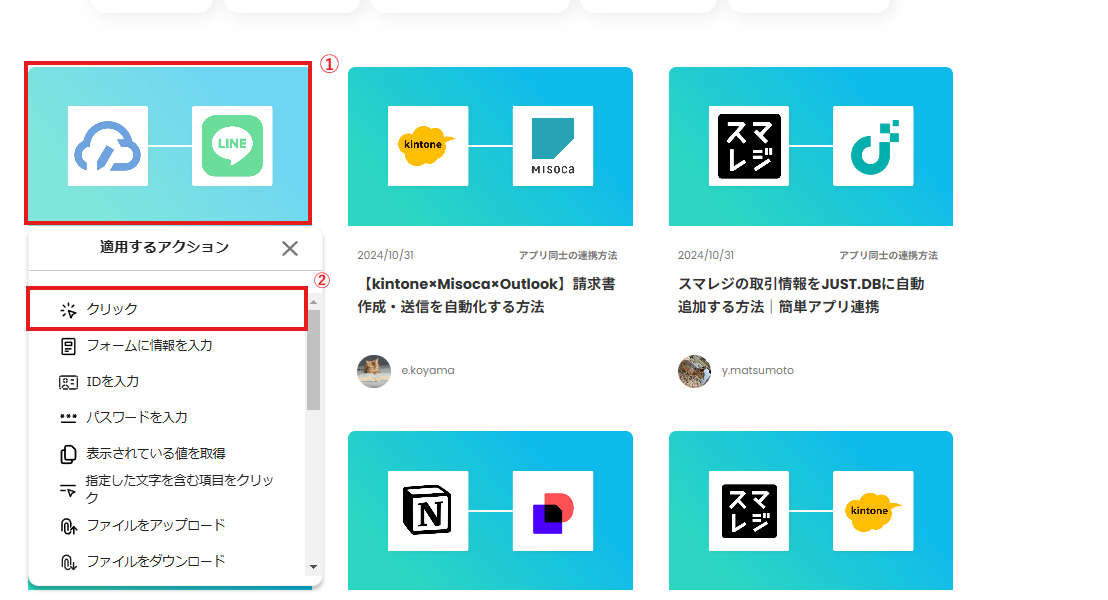Choose フォームに情報を入力 action

(x=167, y=346)
